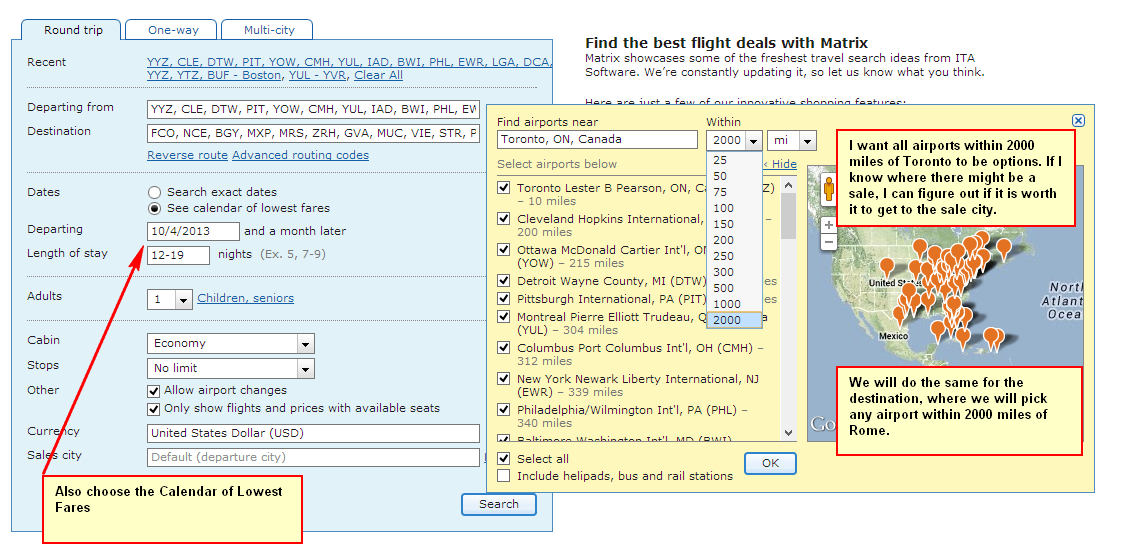Viewport: 1141px width, 553px height.
Task: Click the Departing from field
Action: point(313,109)
